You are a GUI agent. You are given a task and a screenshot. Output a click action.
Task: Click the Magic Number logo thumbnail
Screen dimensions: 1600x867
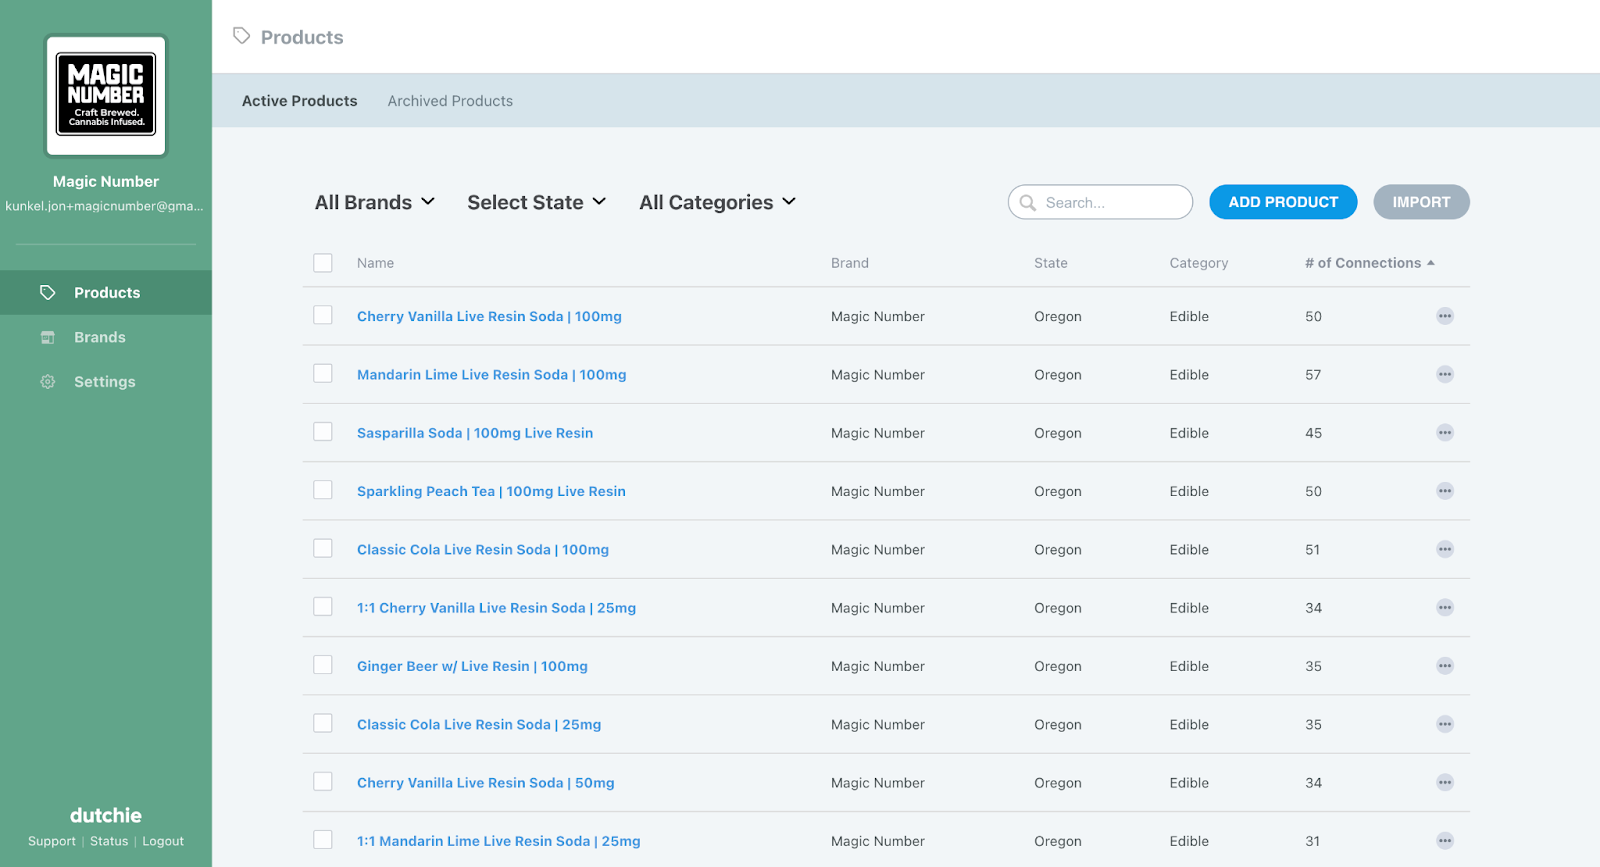point(106,96)
